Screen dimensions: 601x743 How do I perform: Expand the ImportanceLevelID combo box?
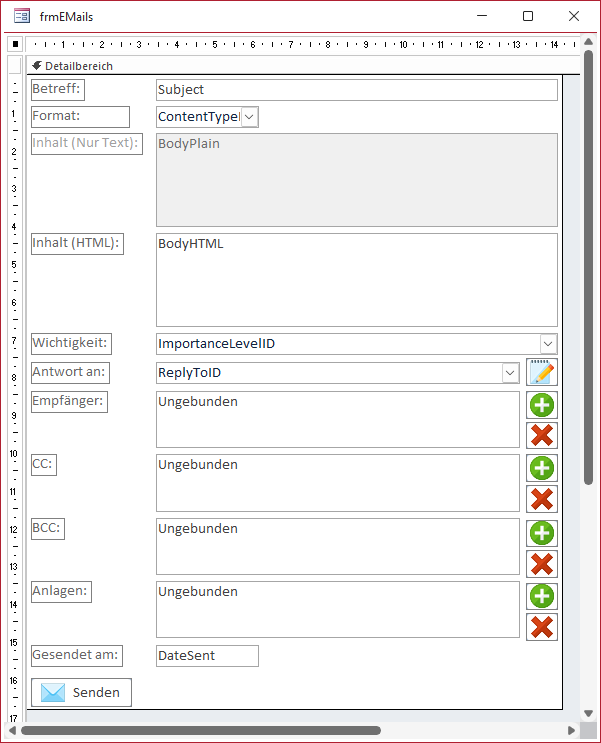(x=548, y=344)
